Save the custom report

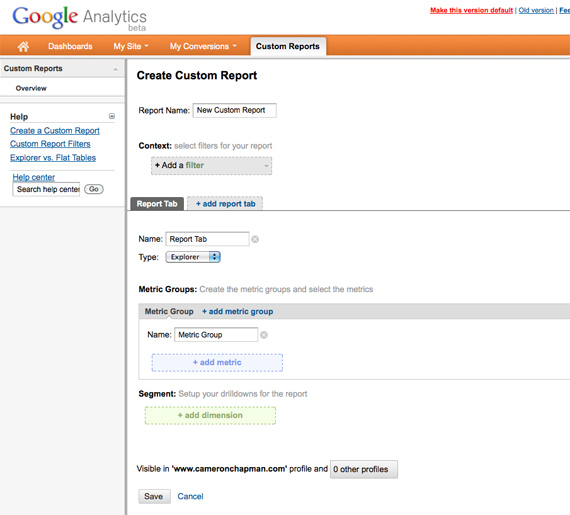(154, 496)
